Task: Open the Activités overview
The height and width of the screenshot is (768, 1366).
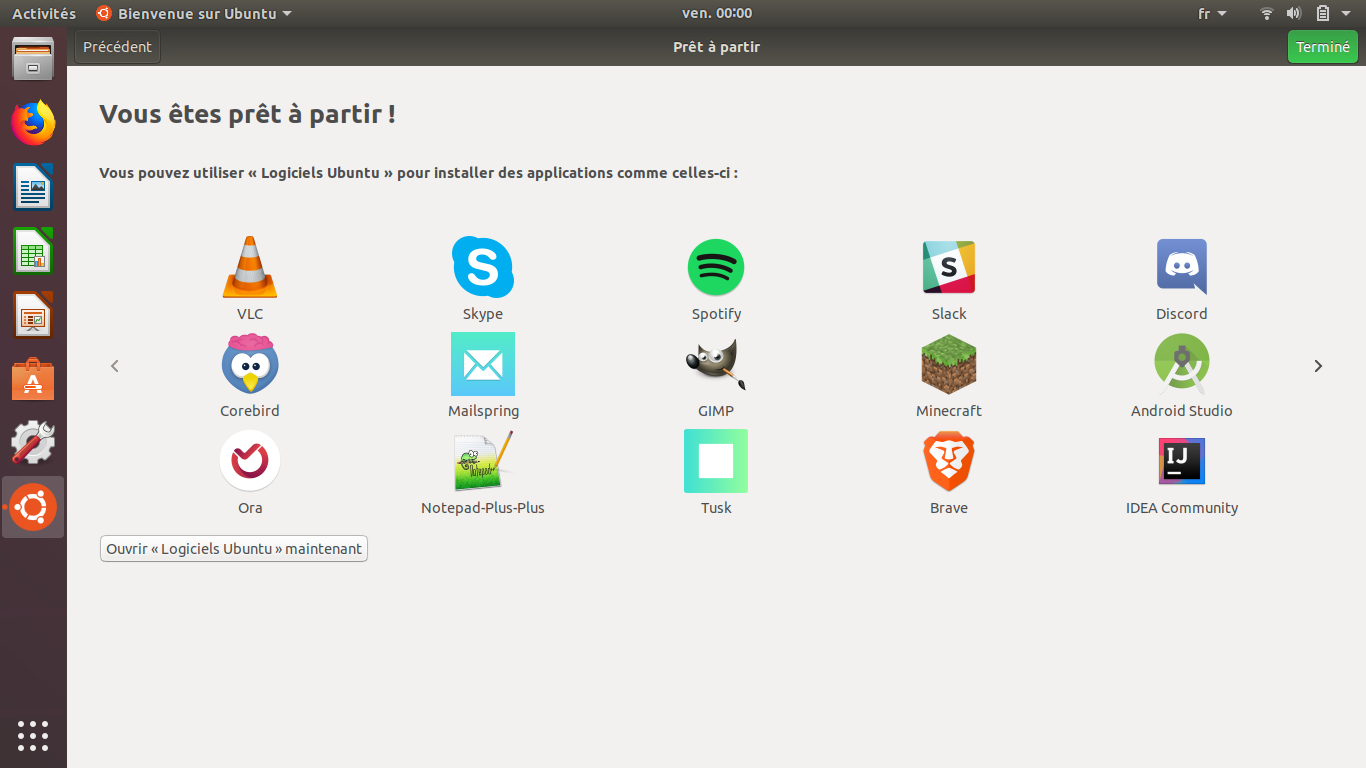Action: click(x=44, y=14)
